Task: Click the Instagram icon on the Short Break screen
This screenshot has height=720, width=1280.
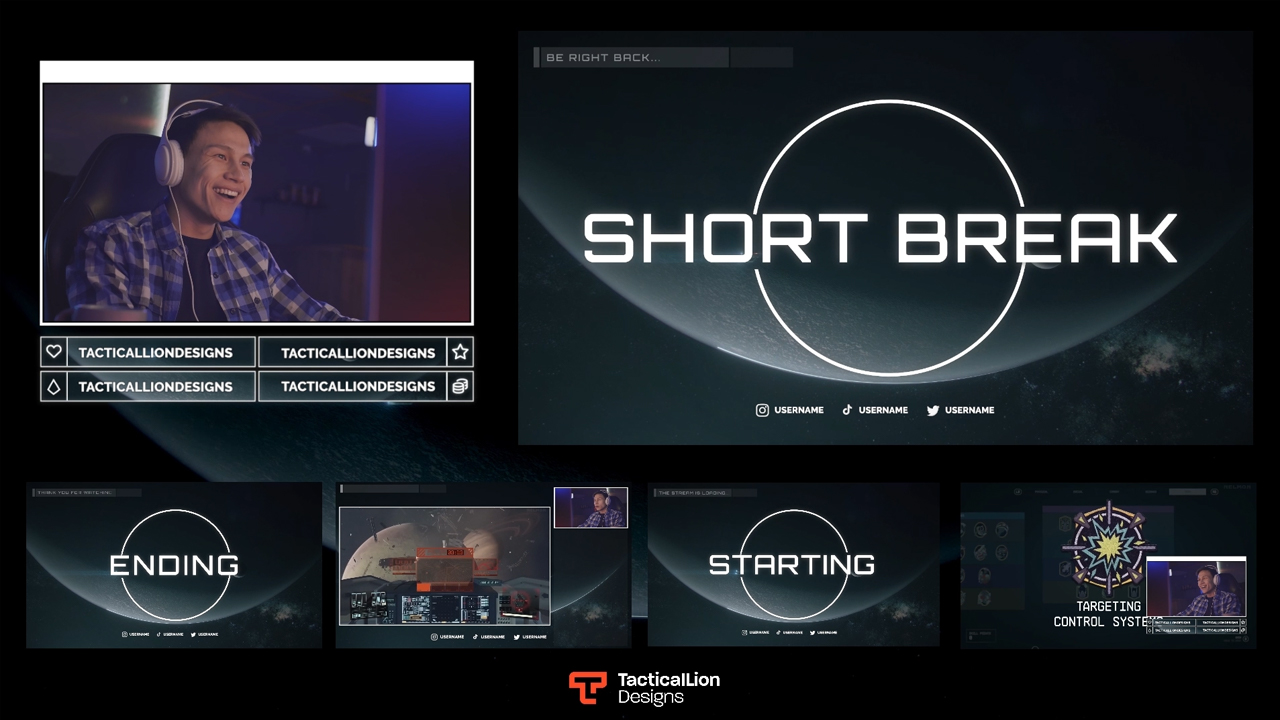Action: tap(762, 410)
